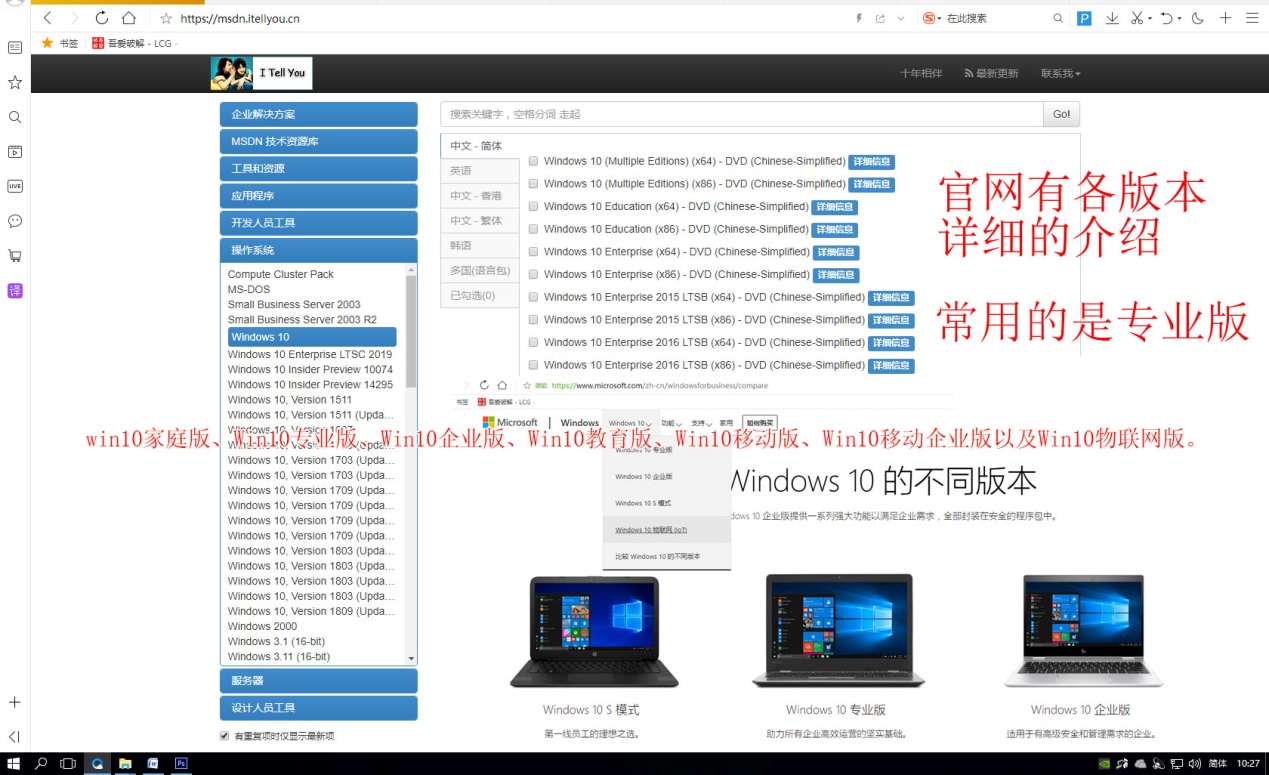
Task: Open the shopping cart sidebar icon
Action: (x=14, y=256)
